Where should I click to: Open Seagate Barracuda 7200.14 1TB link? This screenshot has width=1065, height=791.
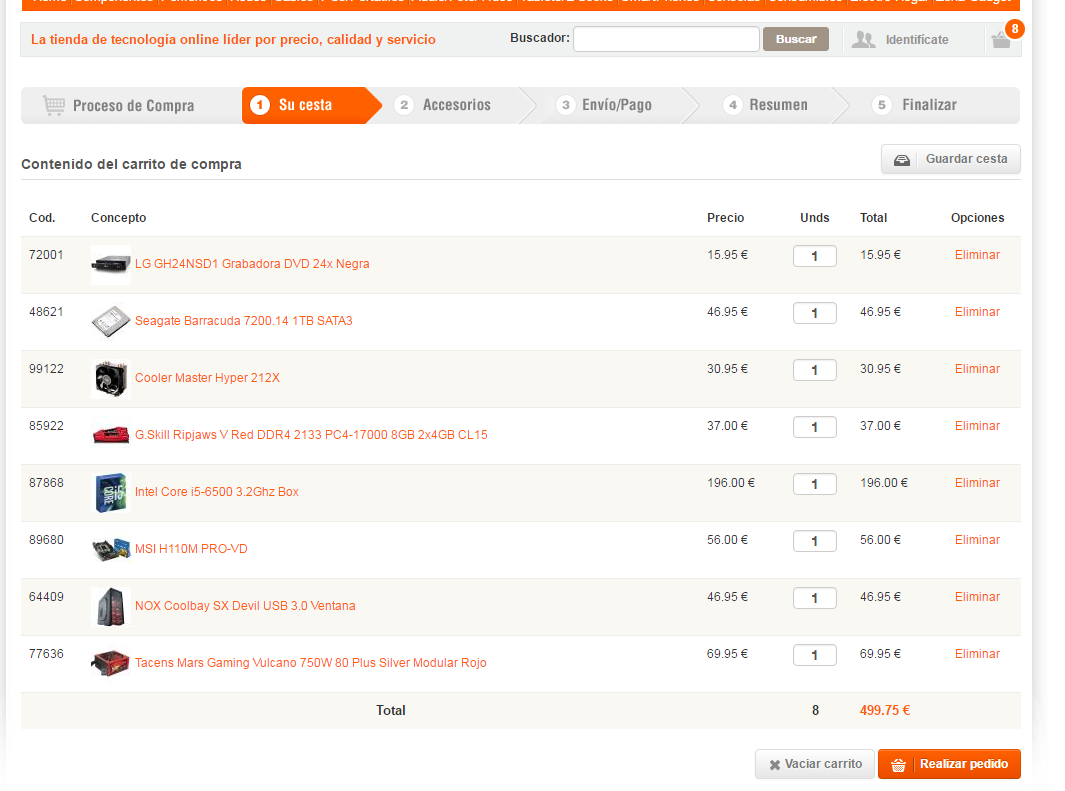(x=244, y=321)
